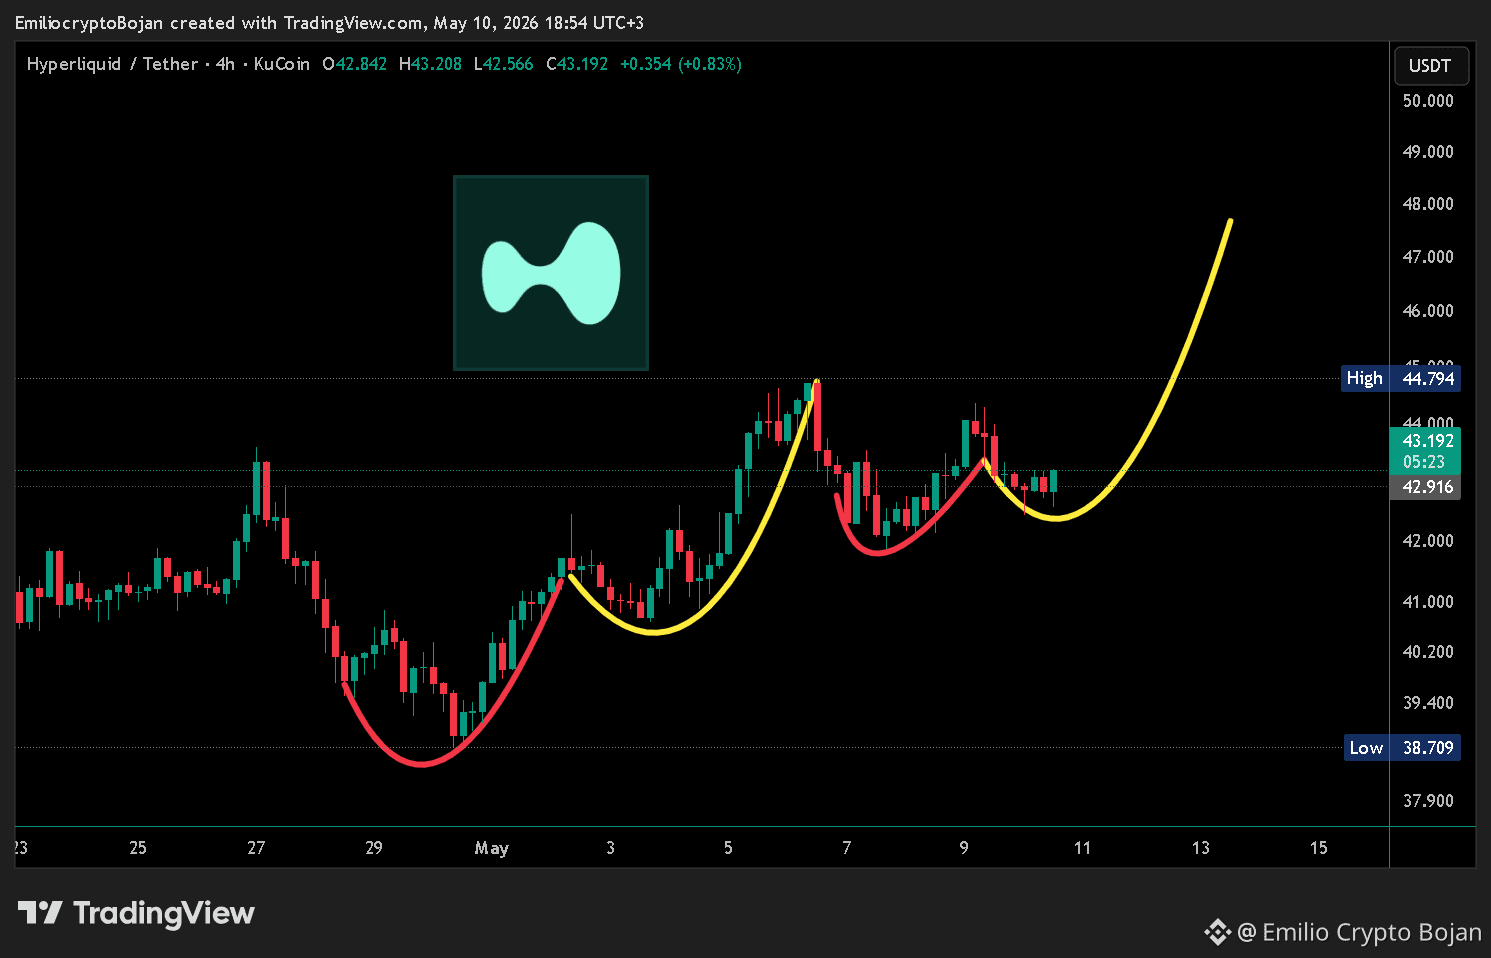Click the date label 9 on time axis
This screenshot has width=1491, height=958.
[964, 848]
